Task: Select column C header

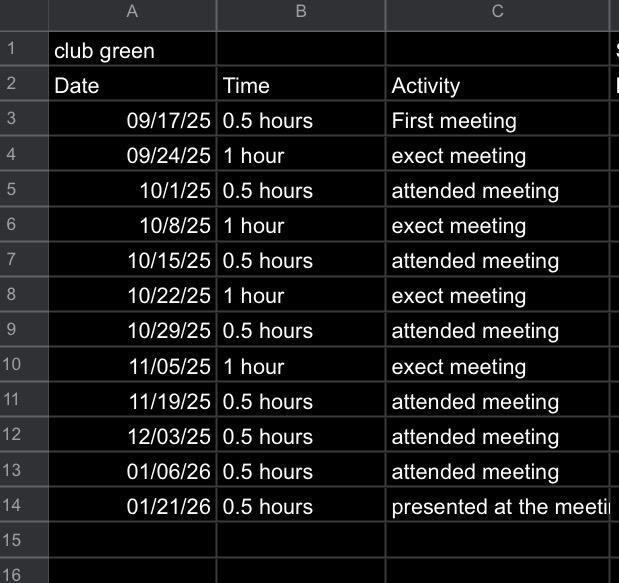Action: pos(497,13)
